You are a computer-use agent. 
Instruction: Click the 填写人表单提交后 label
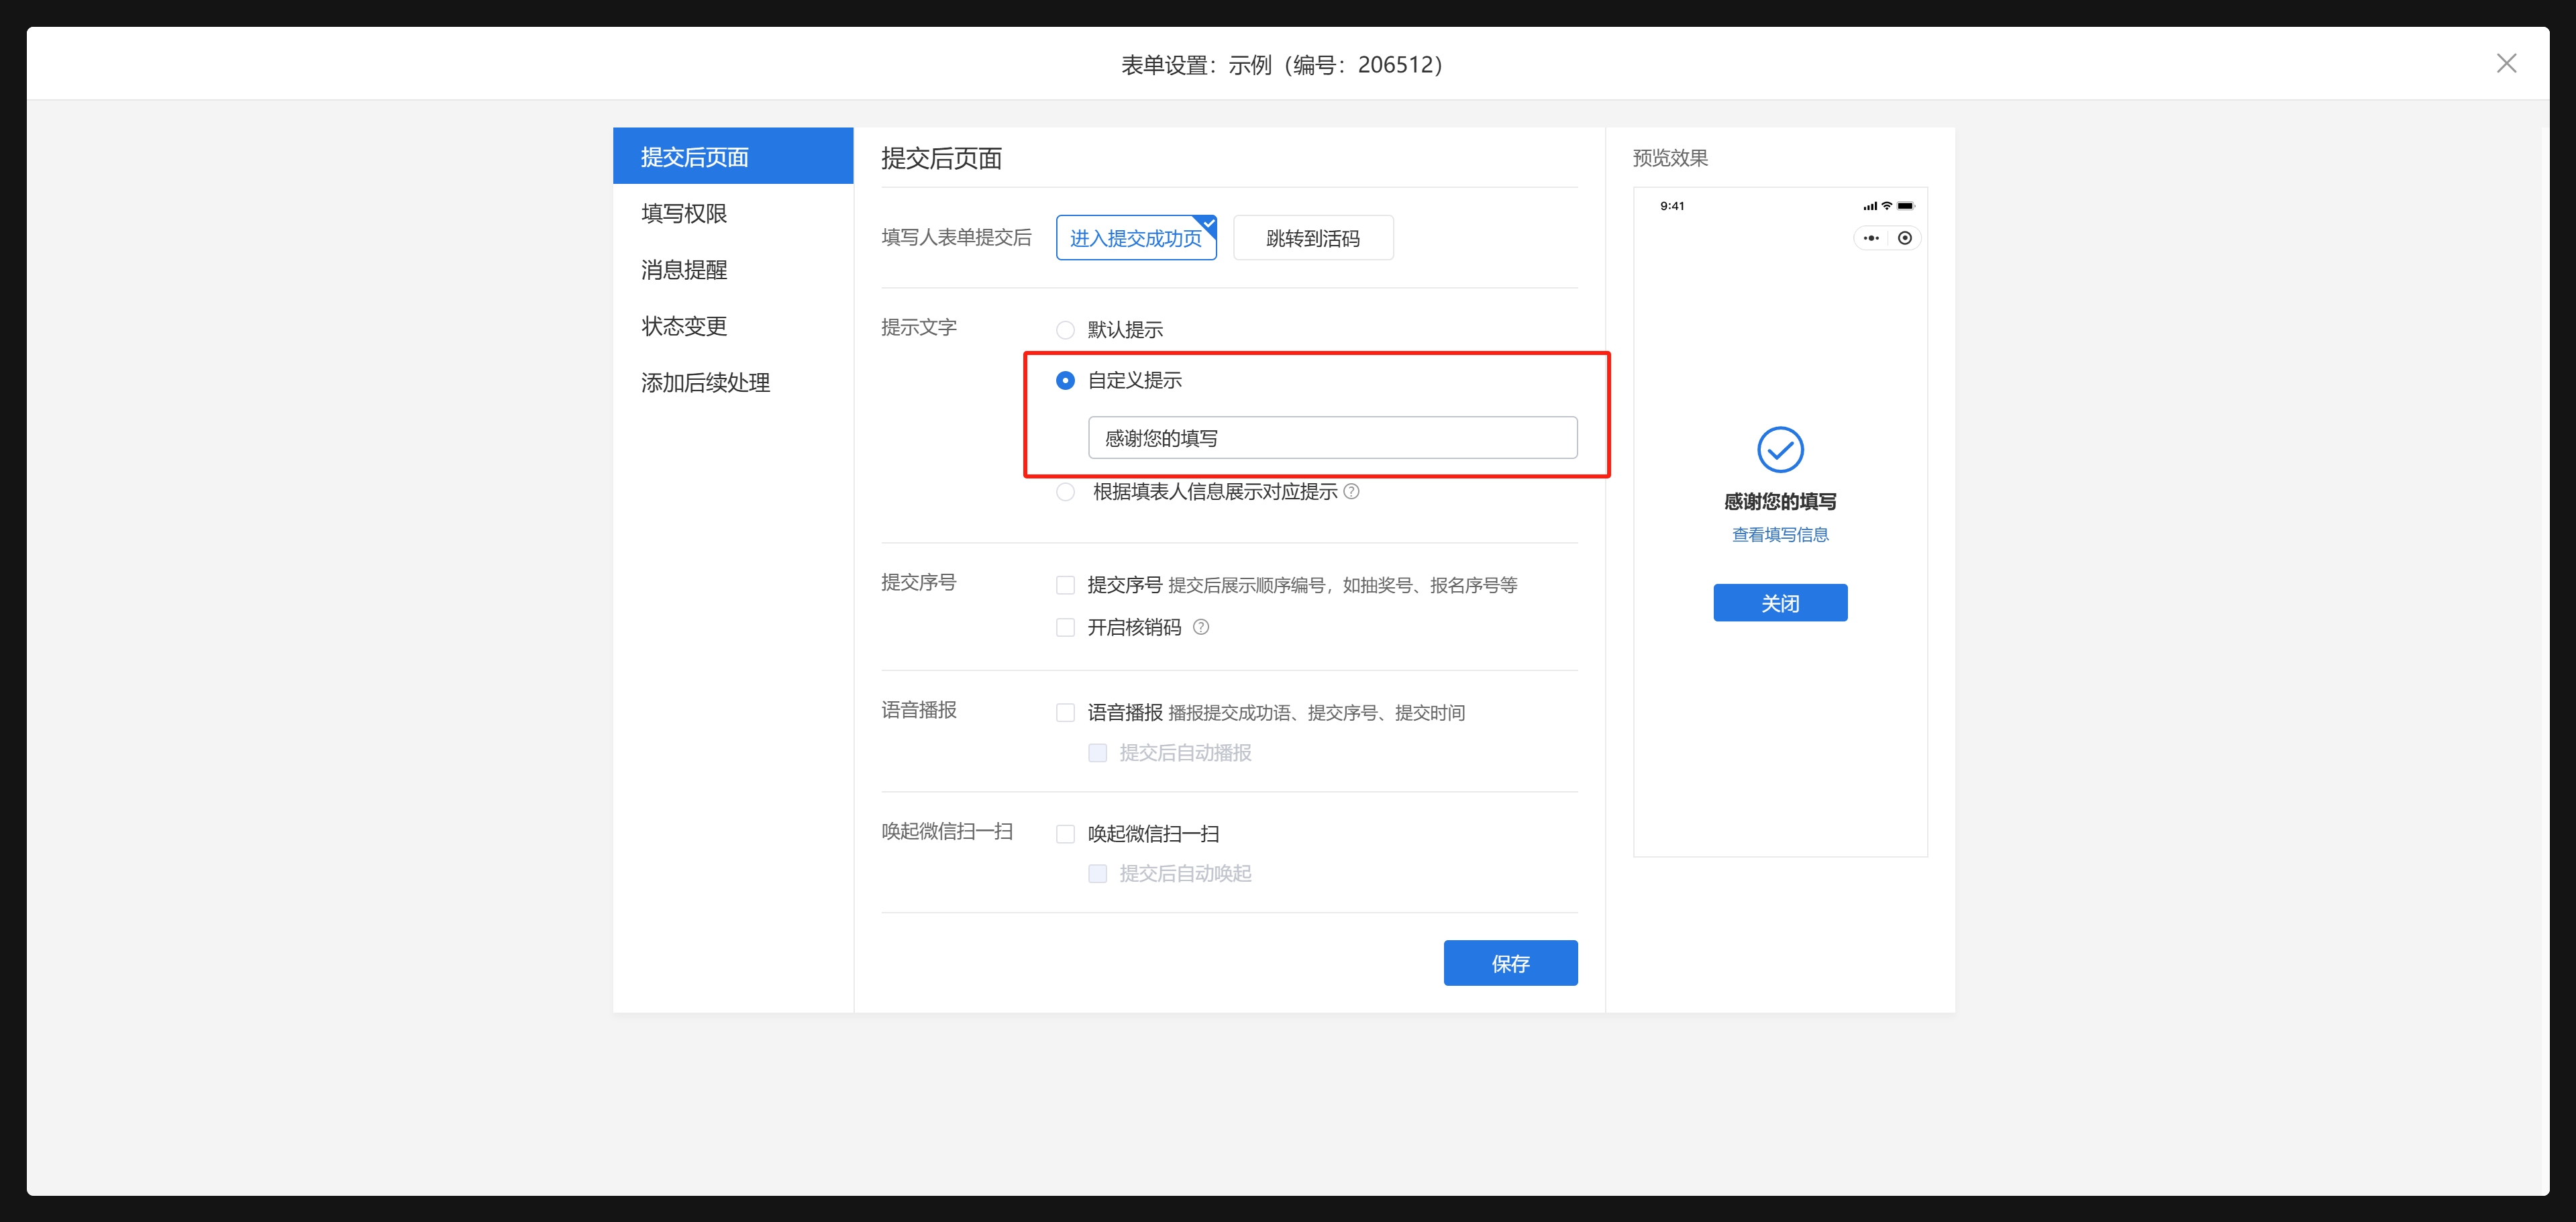click(x=956, y=238)
